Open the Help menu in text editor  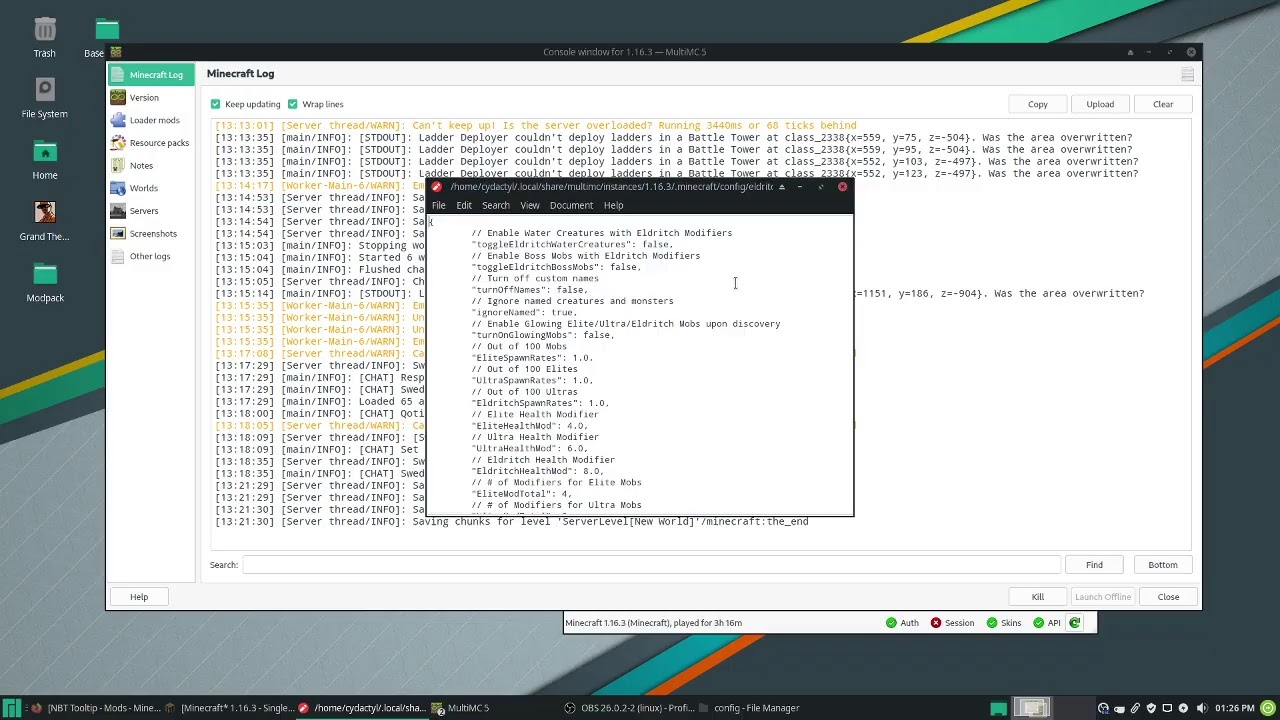point(613,205)
